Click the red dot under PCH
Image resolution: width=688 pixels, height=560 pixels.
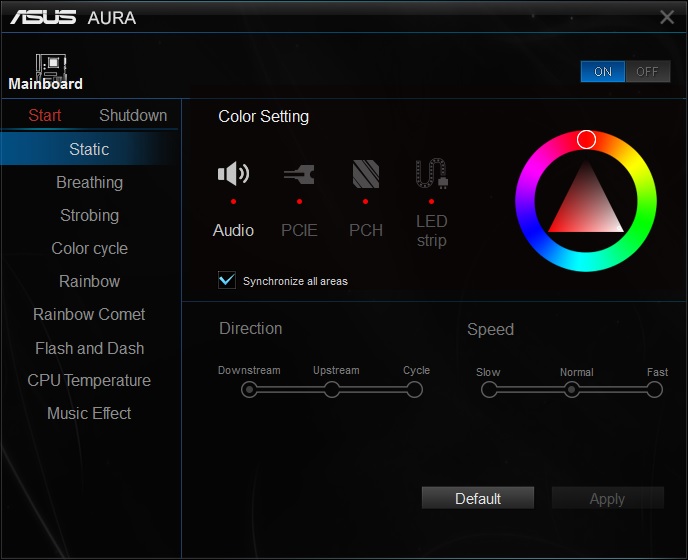(x=366, y=201)
